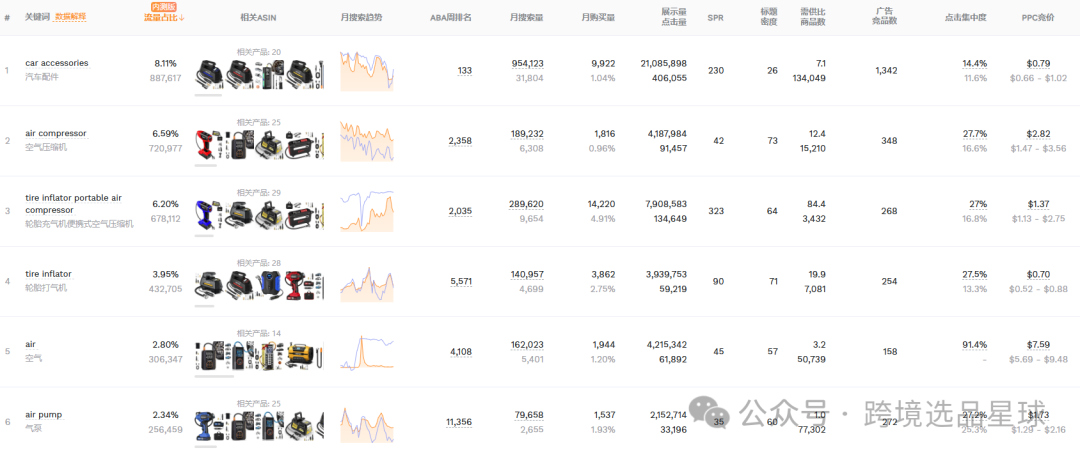This screenshot has width=1080, height=457.
Task: Click the sort arrow beside 流量占比
Action: 182,18
